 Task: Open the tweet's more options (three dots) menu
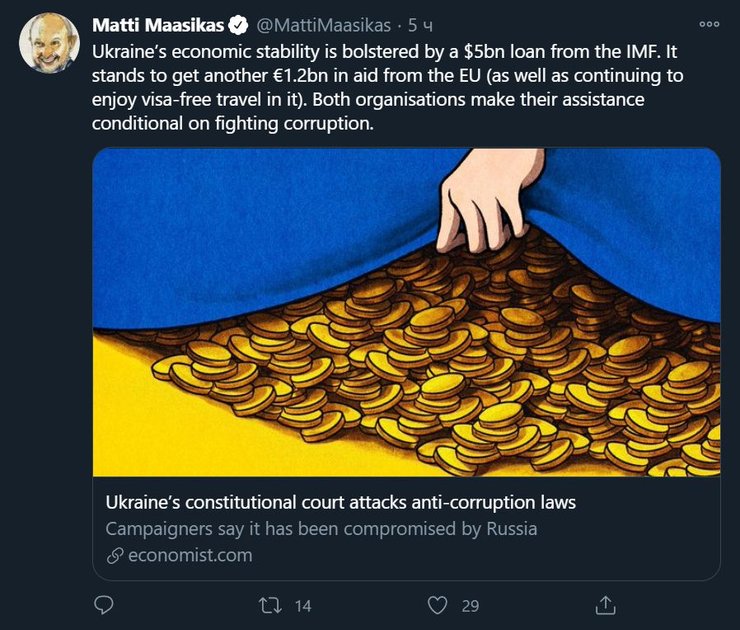tap(709, 24)
